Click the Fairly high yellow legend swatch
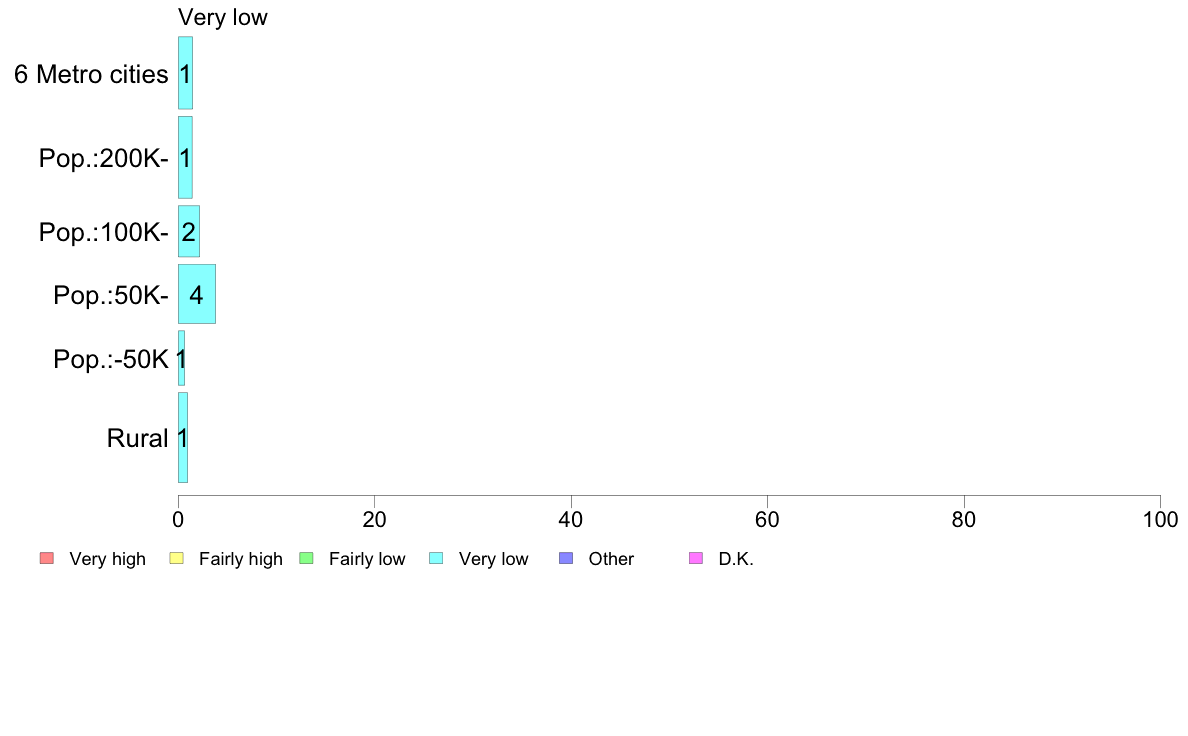 [177, 559]
